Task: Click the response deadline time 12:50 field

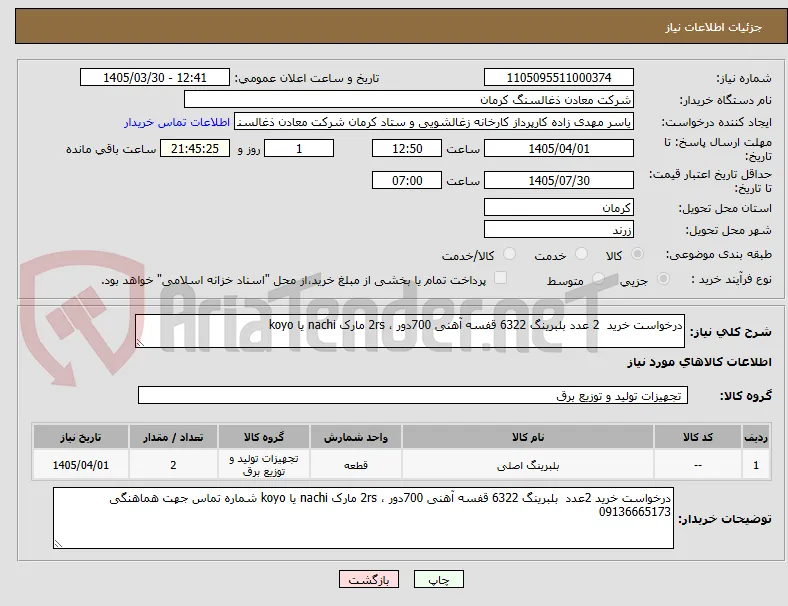Action: (x=407, y=148)
